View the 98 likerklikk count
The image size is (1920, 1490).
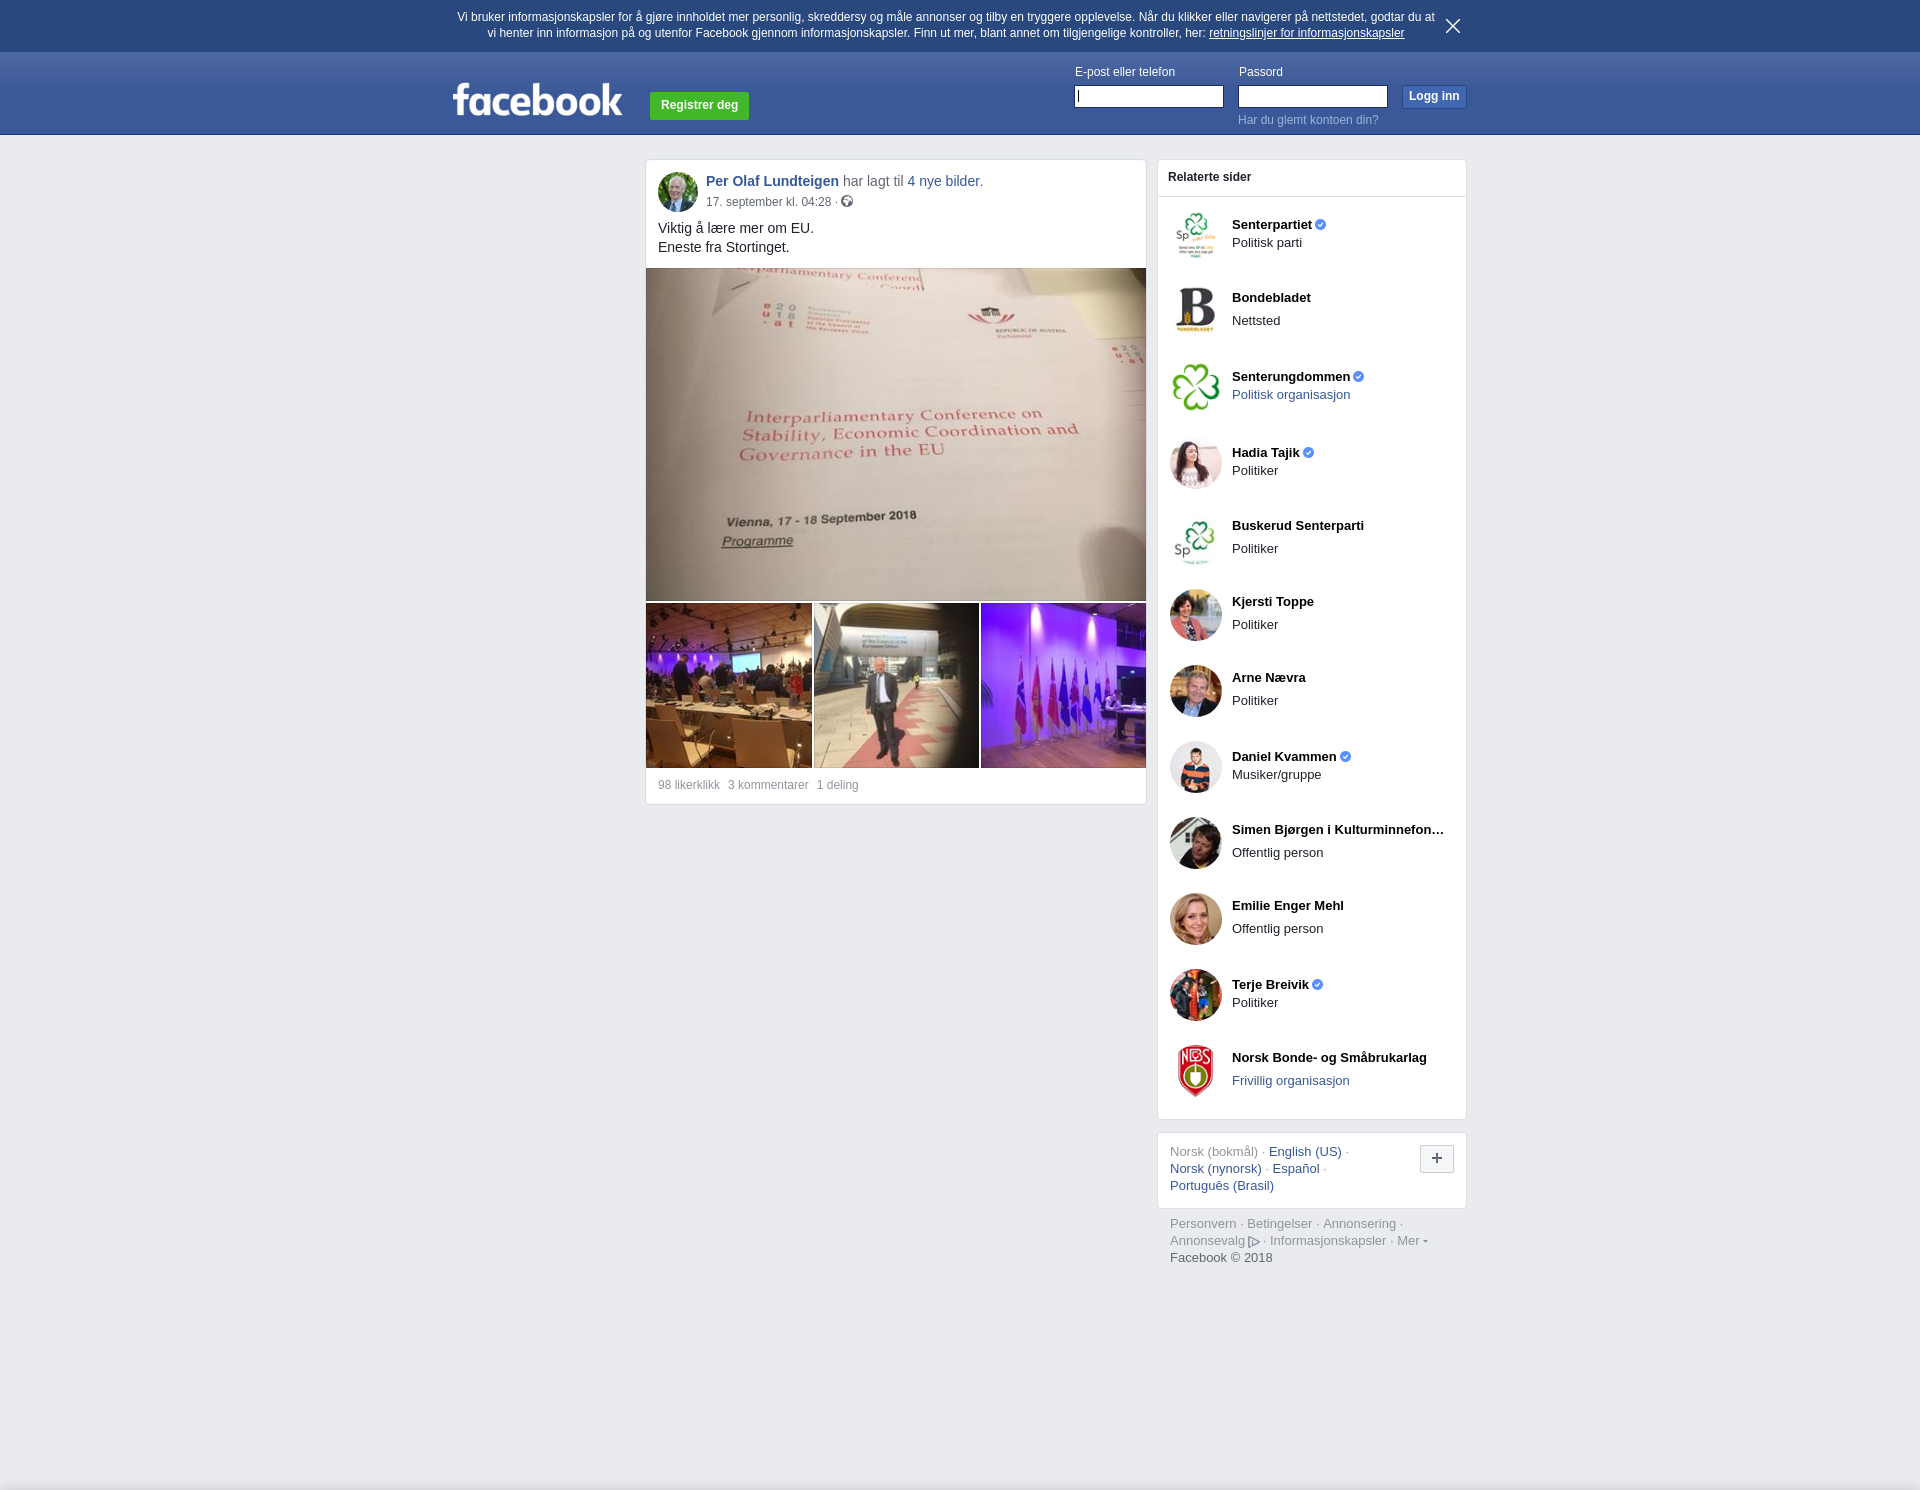(x=689, y=785)
